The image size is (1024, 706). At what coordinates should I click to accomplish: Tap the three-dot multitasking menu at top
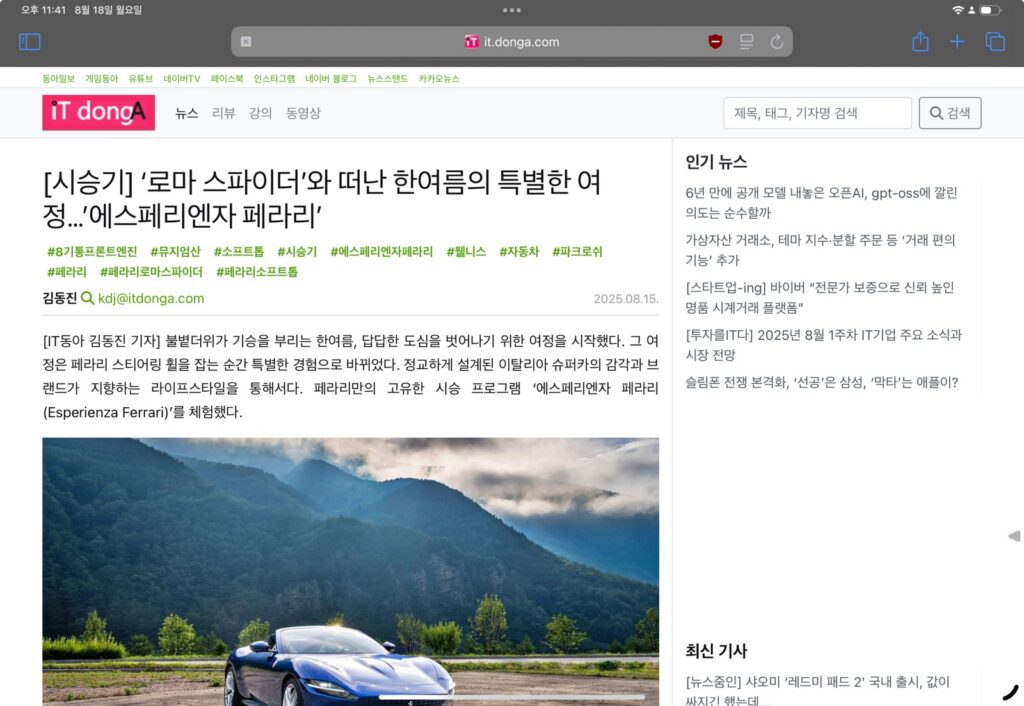pos(512,10)
